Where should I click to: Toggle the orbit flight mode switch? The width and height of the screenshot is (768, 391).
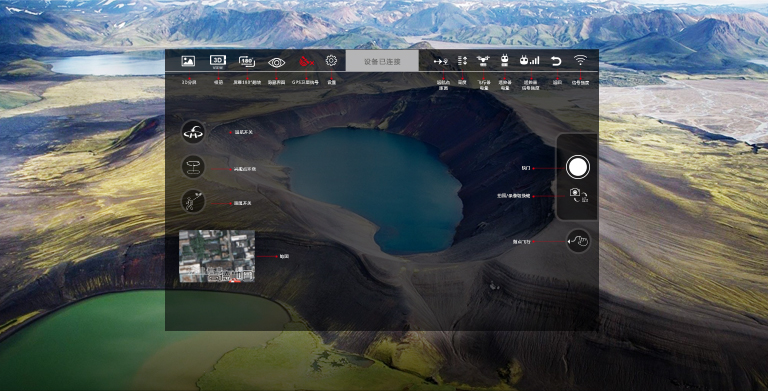193,132
